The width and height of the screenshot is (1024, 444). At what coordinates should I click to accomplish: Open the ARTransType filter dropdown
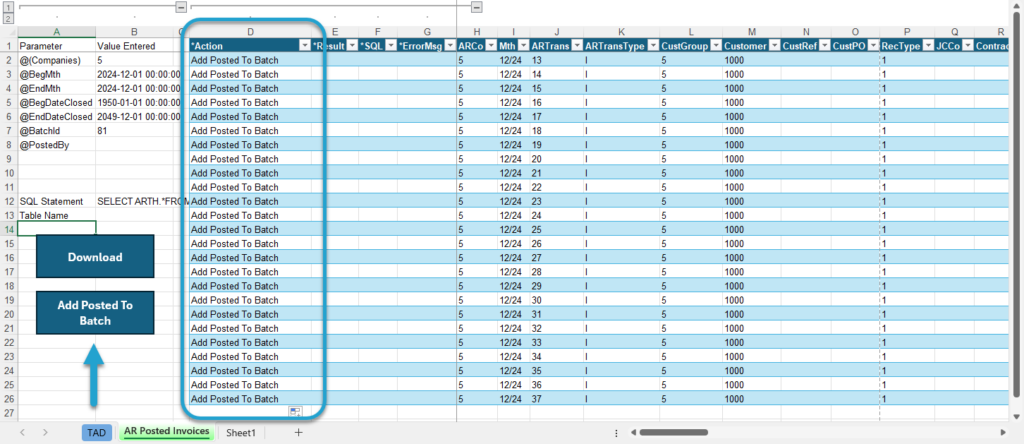(x=652, y=46)
